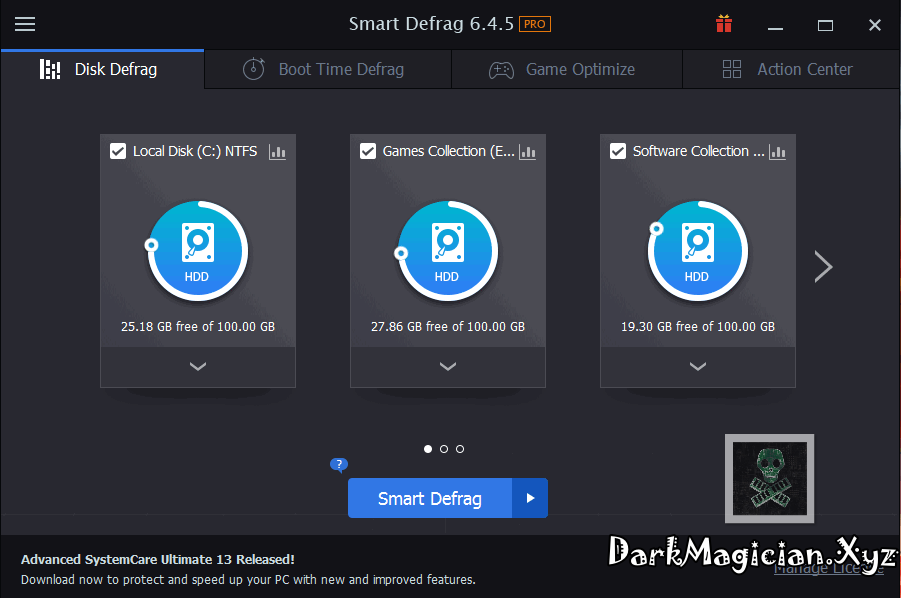Start the Smart Defrag button
Viewport: 901px width, 598px height.
click(x=430, y=498)
